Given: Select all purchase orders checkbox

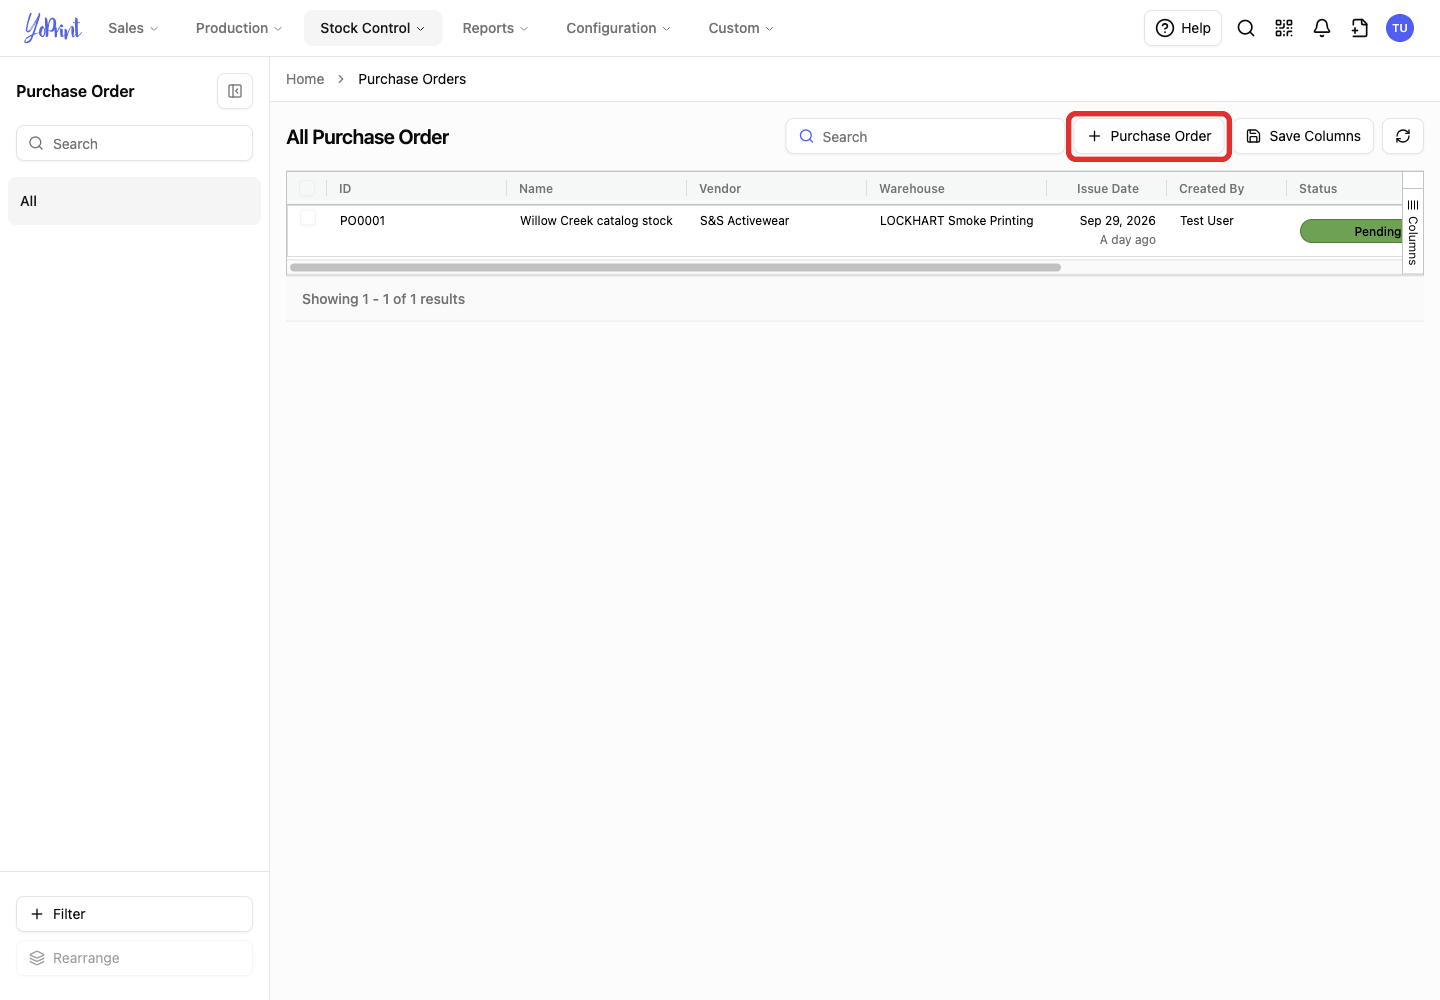Looking at the screenshot, I should tap(307, 188).
